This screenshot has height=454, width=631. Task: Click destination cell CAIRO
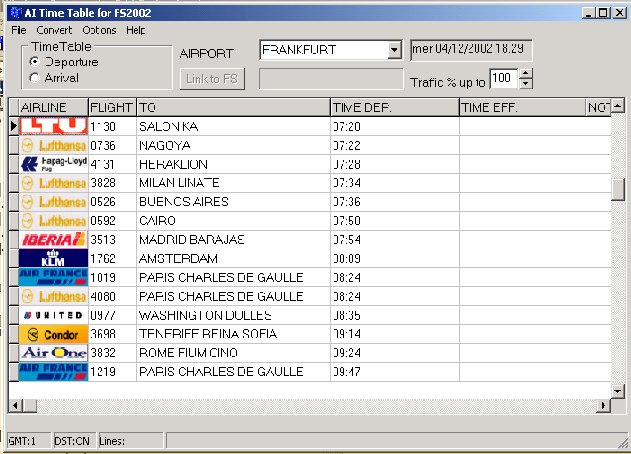point(233,221)
